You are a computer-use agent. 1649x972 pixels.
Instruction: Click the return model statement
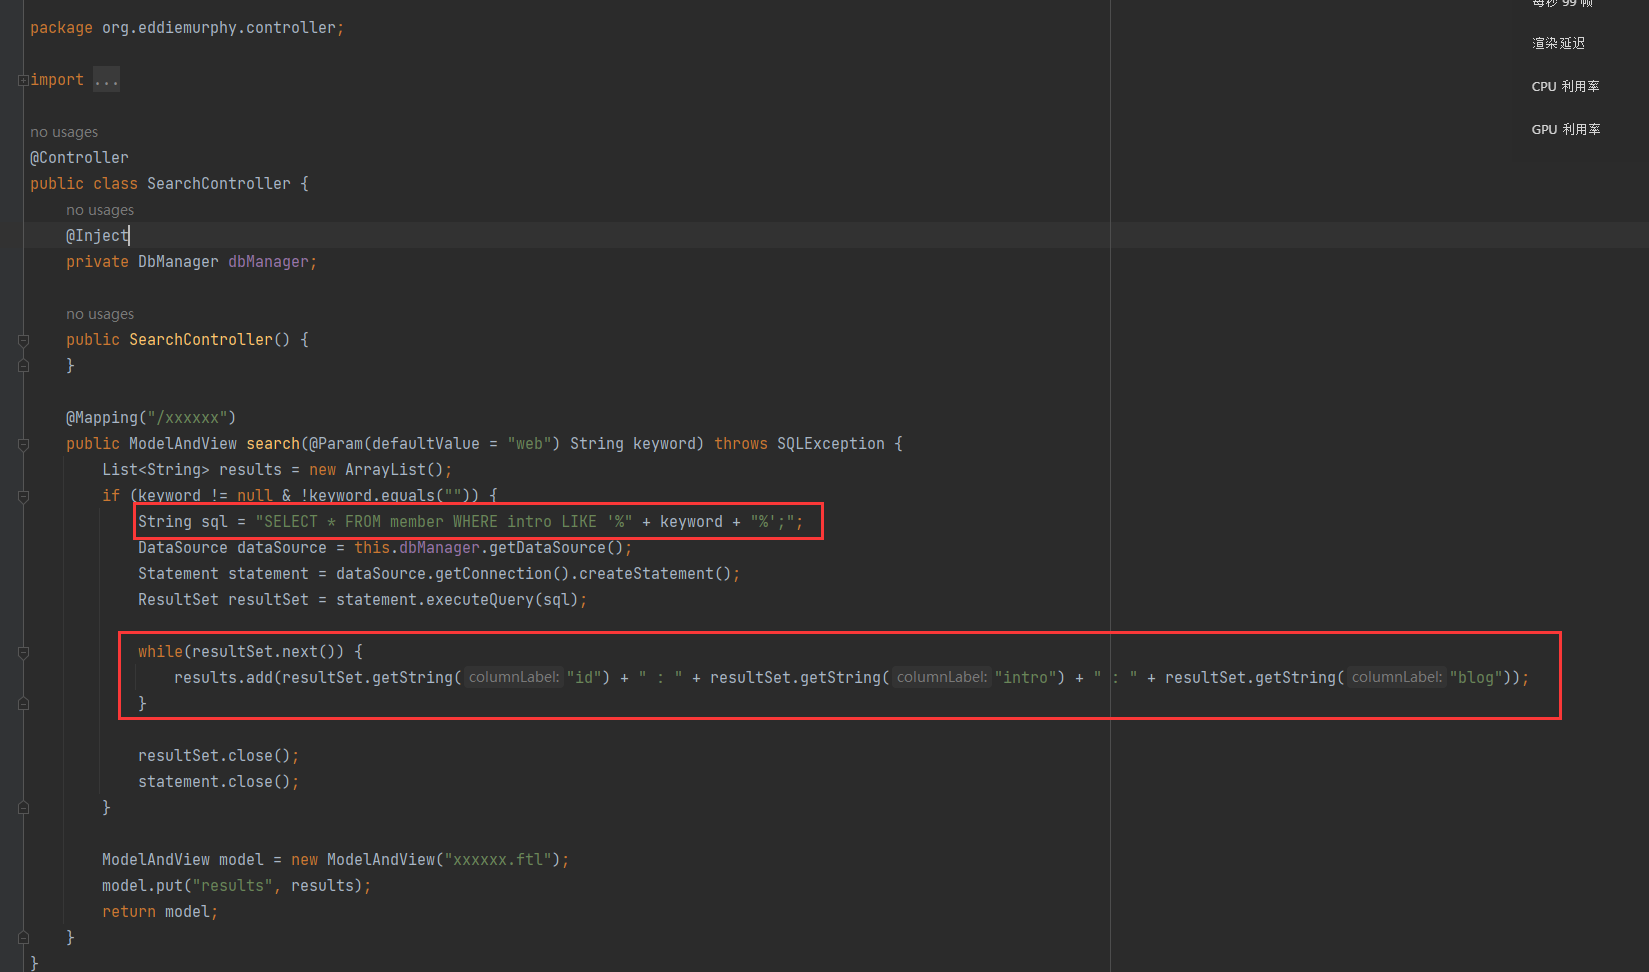160,912
